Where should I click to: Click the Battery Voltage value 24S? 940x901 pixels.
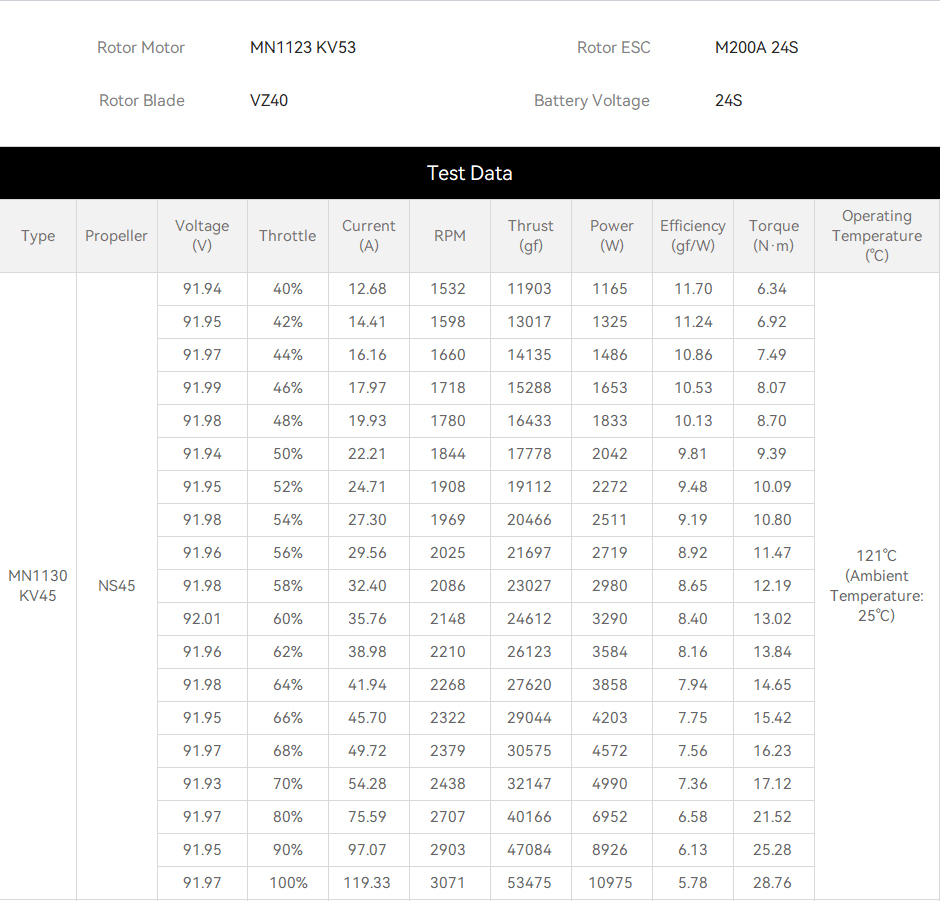pyautogui.click(x=728, y=100)
